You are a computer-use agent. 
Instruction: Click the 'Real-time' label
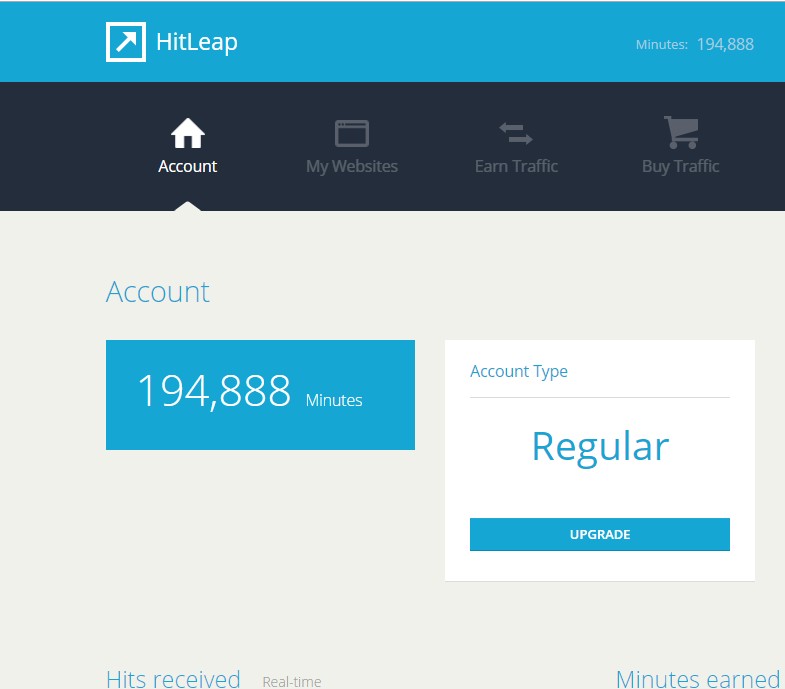point(292,681)
